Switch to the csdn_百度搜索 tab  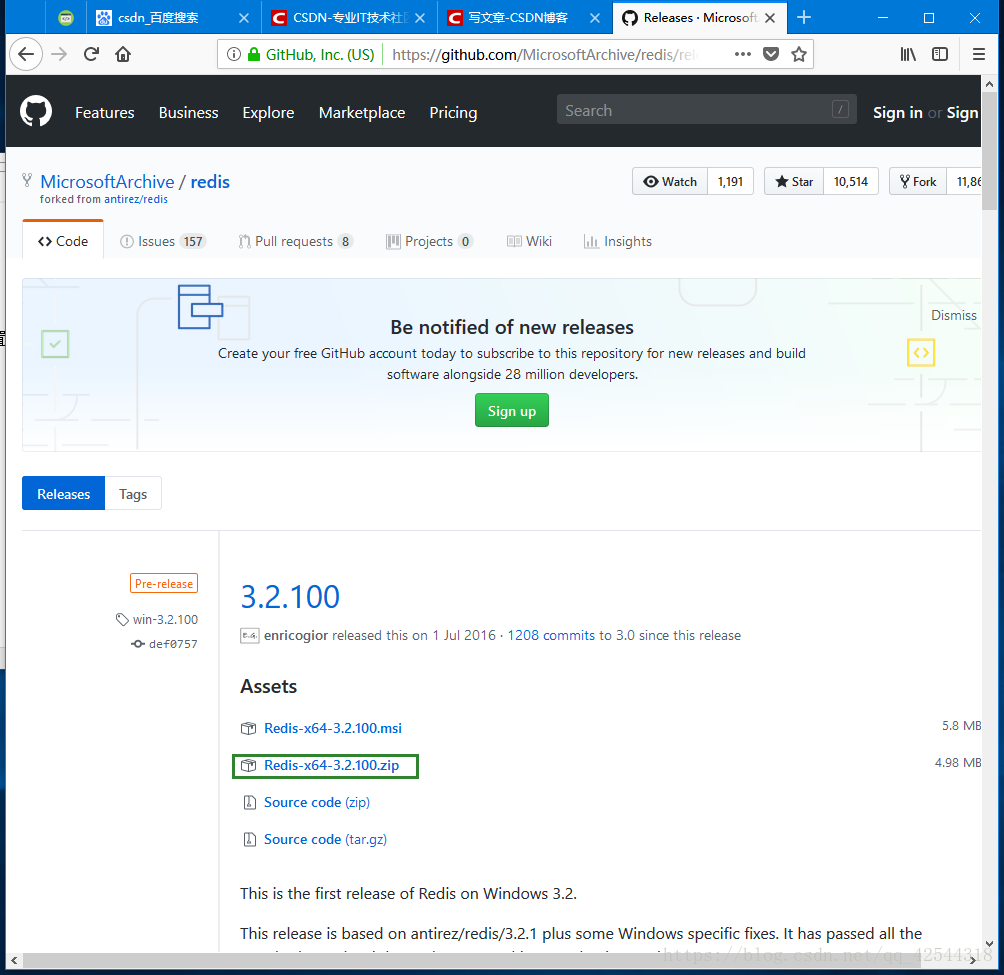click(x=174, y=17)
